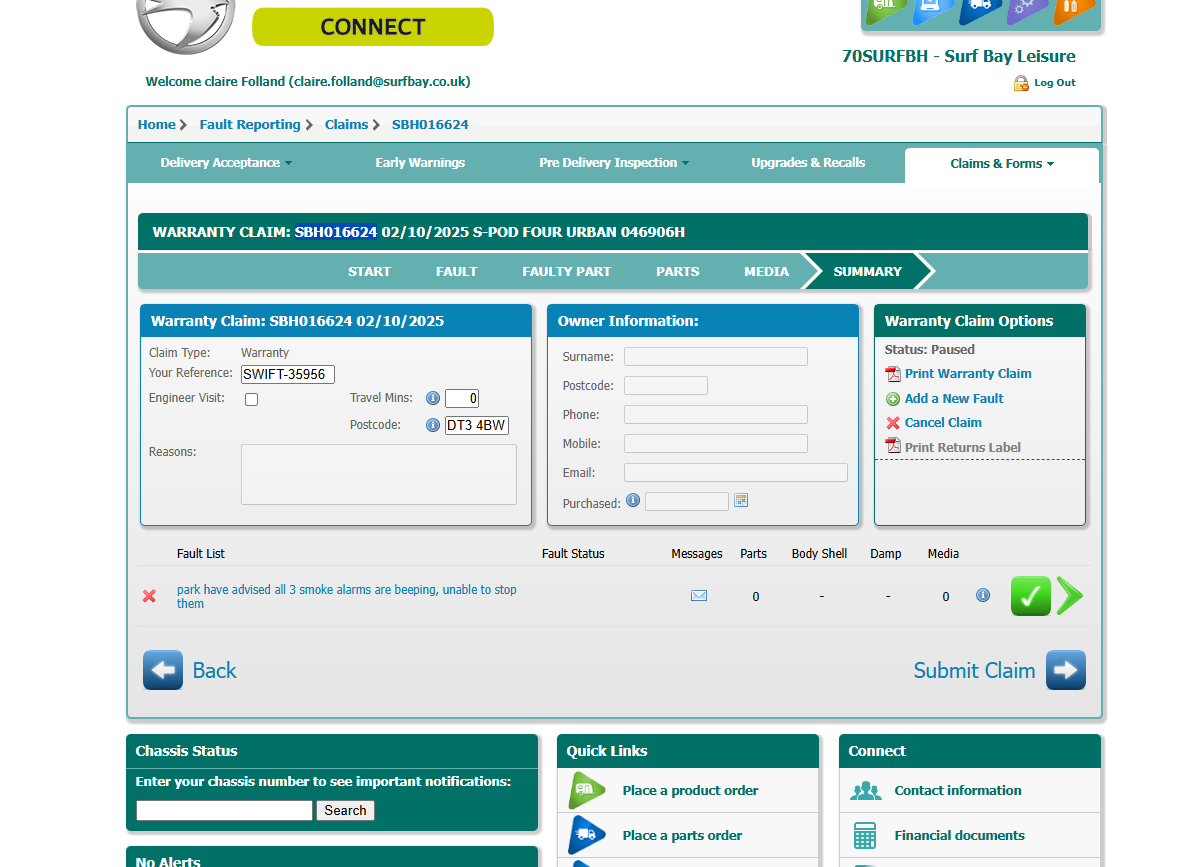Click the Travel Mins info icon

click(433, 398)
